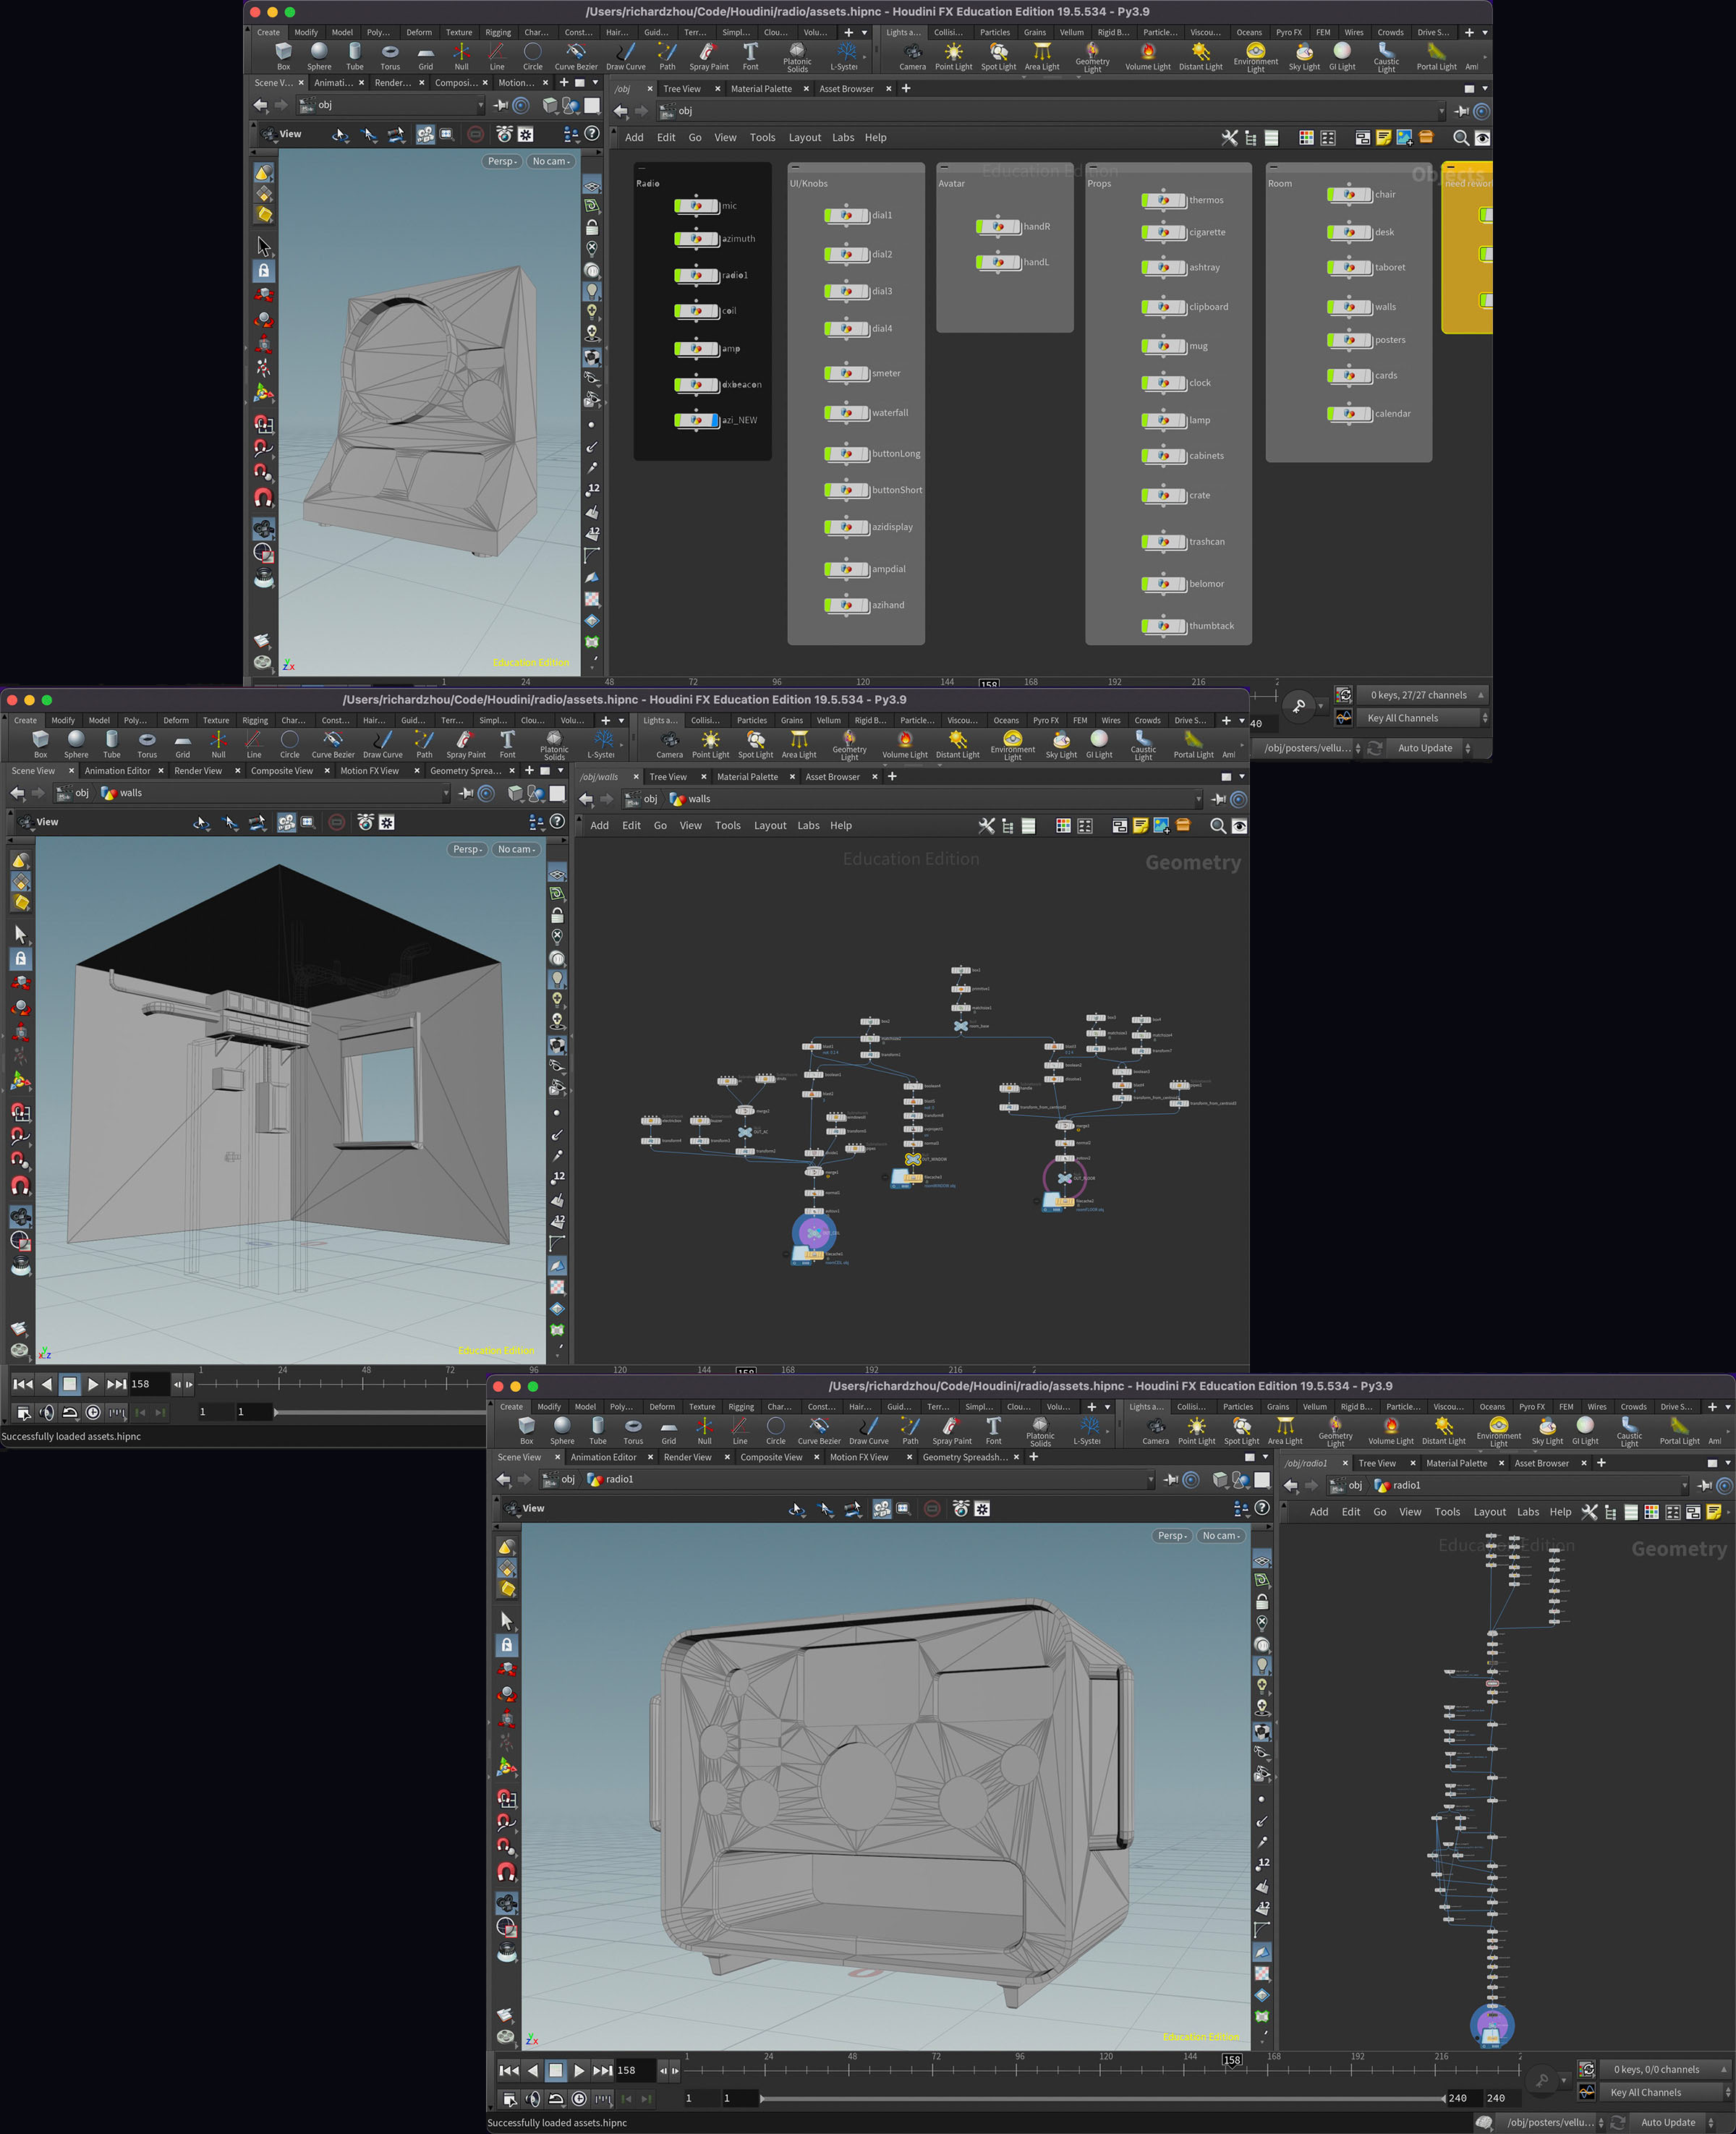Toggle display flag on dxbeacon node
The height and width of the screenshot is (2134, 1736).
click(x=714, y=384)
